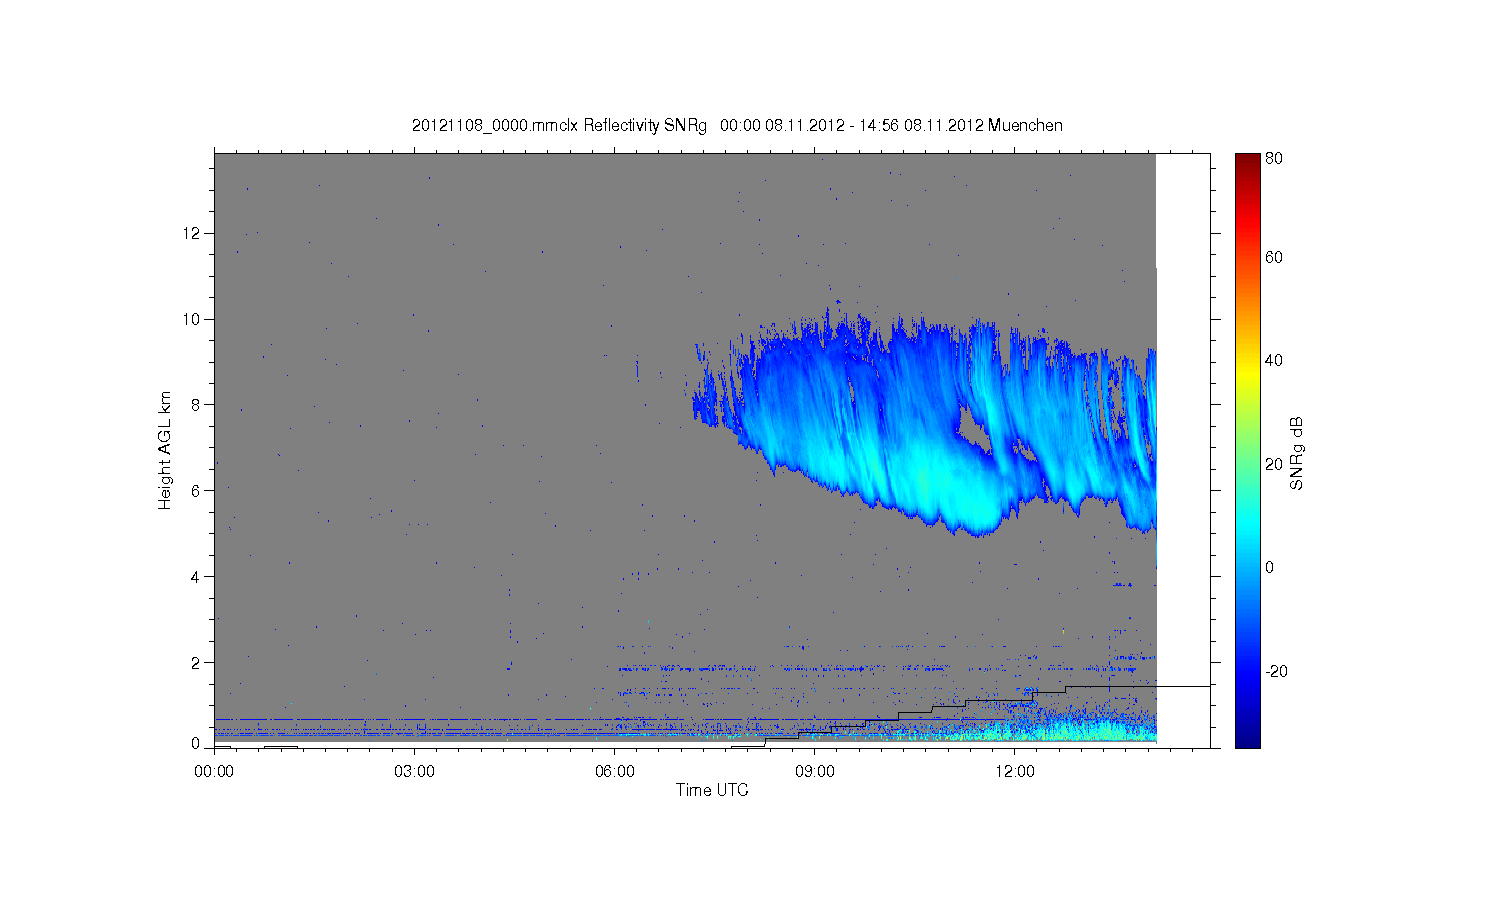This screenshot has width=1500, height=900.
Task: Click the colorbar value -20
Action: click(1276, 671)
